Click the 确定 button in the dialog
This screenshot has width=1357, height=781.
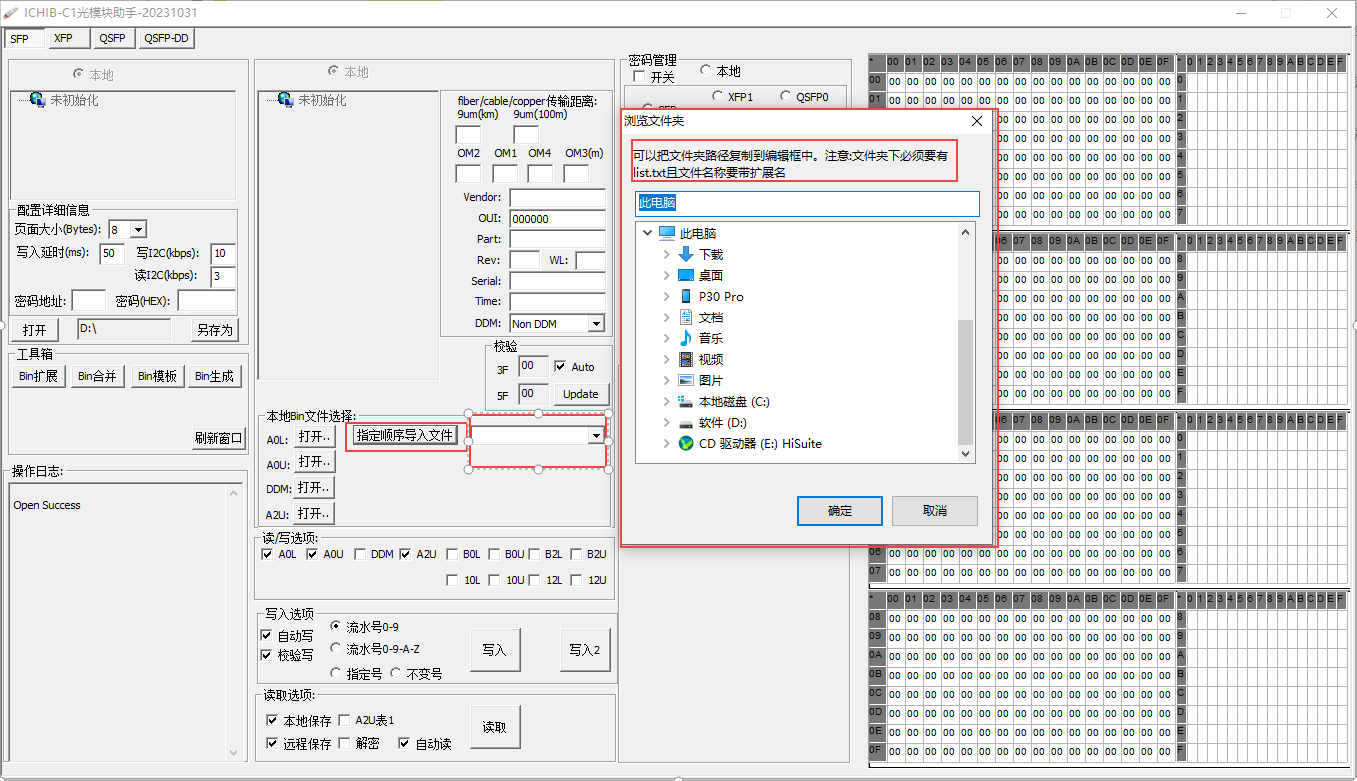click(x=839, y=510)
